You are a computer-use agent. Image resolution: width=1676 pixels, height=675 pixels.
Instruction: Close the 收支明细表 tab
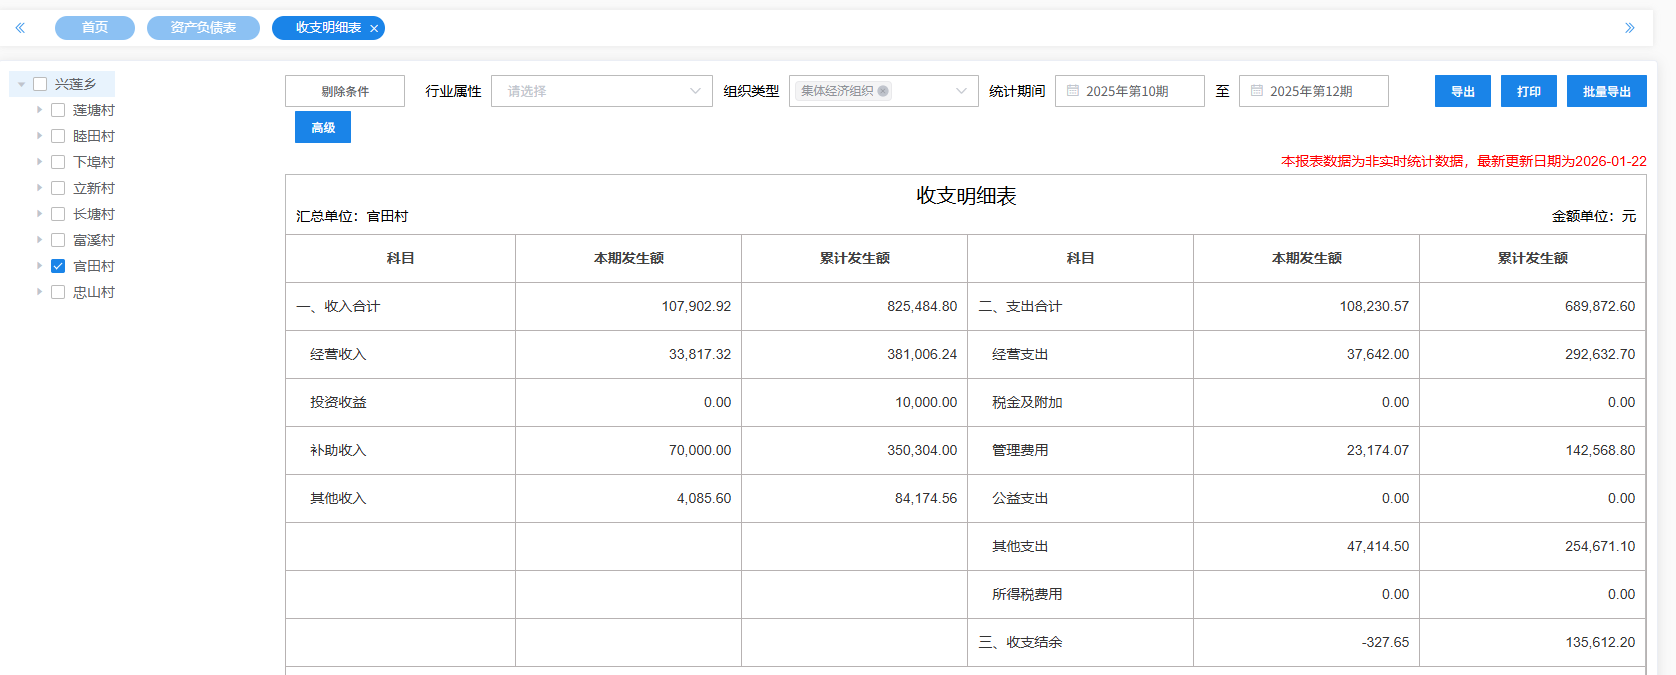(x=374, y=29)
